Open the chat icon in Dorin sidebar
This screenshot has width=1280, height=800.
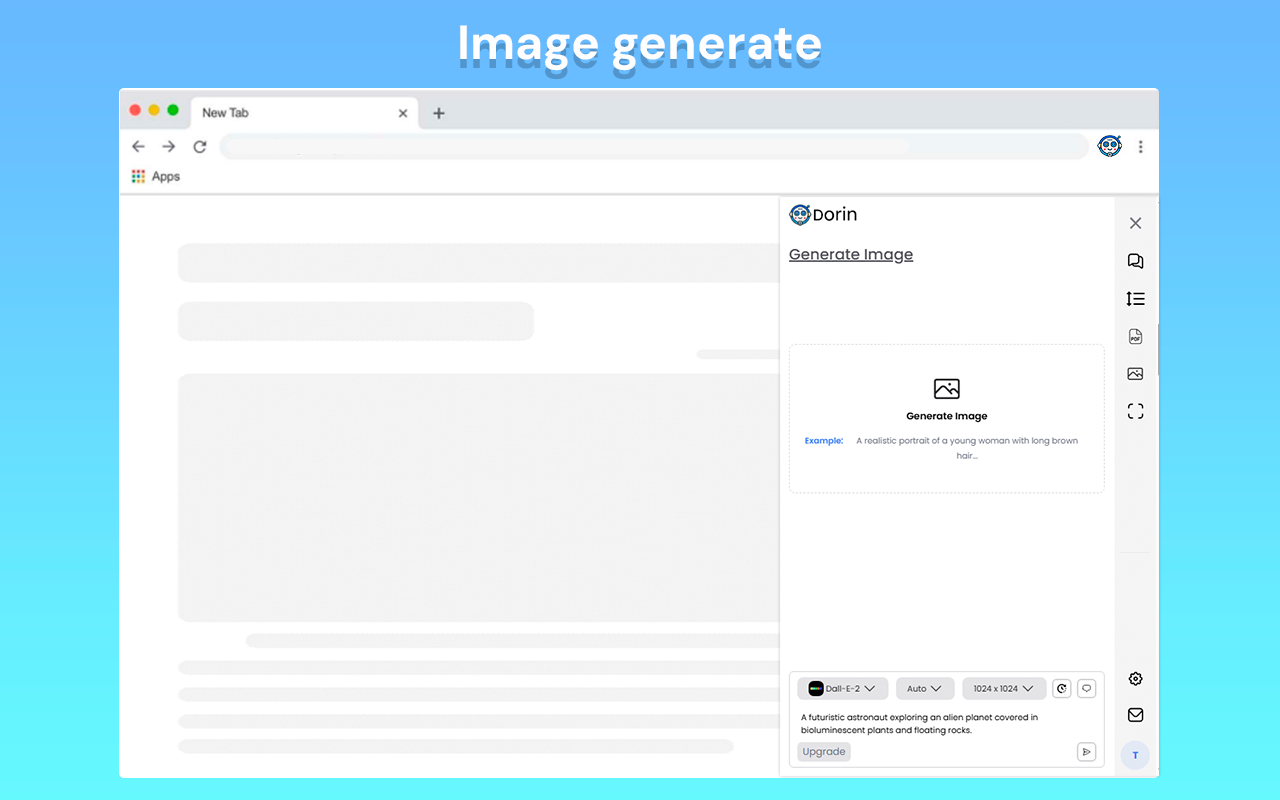click(1135, 261)
